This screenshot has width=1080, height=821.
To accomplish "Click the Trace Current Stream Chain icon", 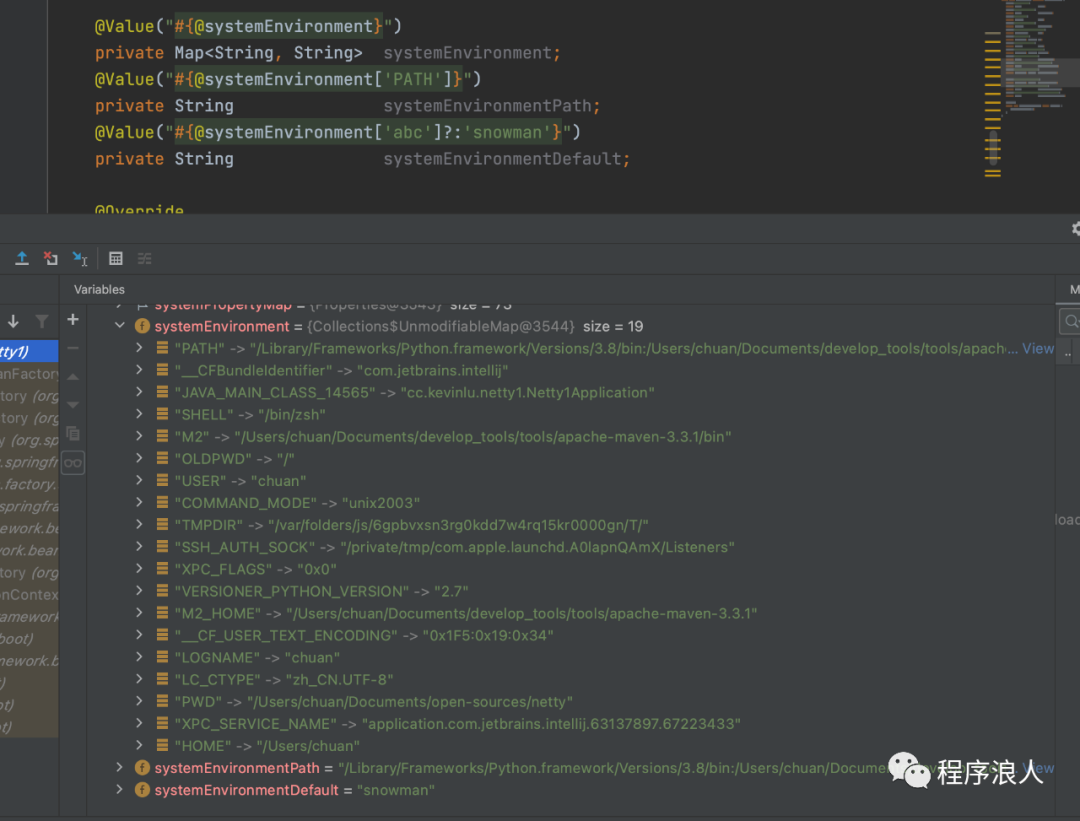I will (145, 258).
